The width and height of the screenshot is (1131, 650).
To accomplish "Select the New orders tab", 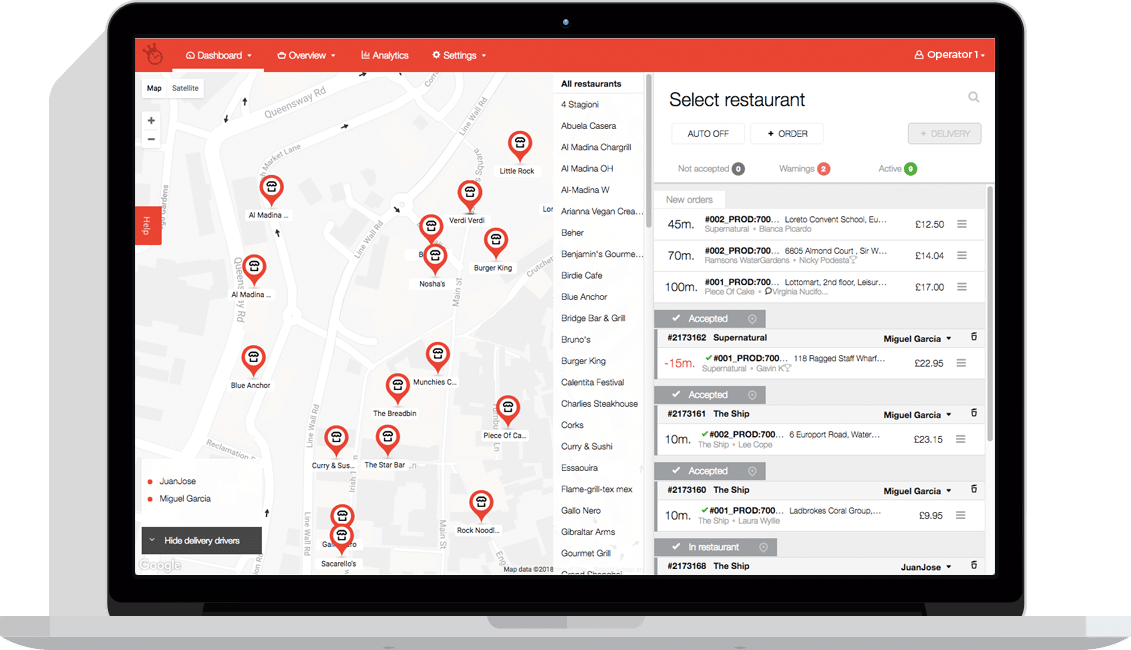I will 690,200.
